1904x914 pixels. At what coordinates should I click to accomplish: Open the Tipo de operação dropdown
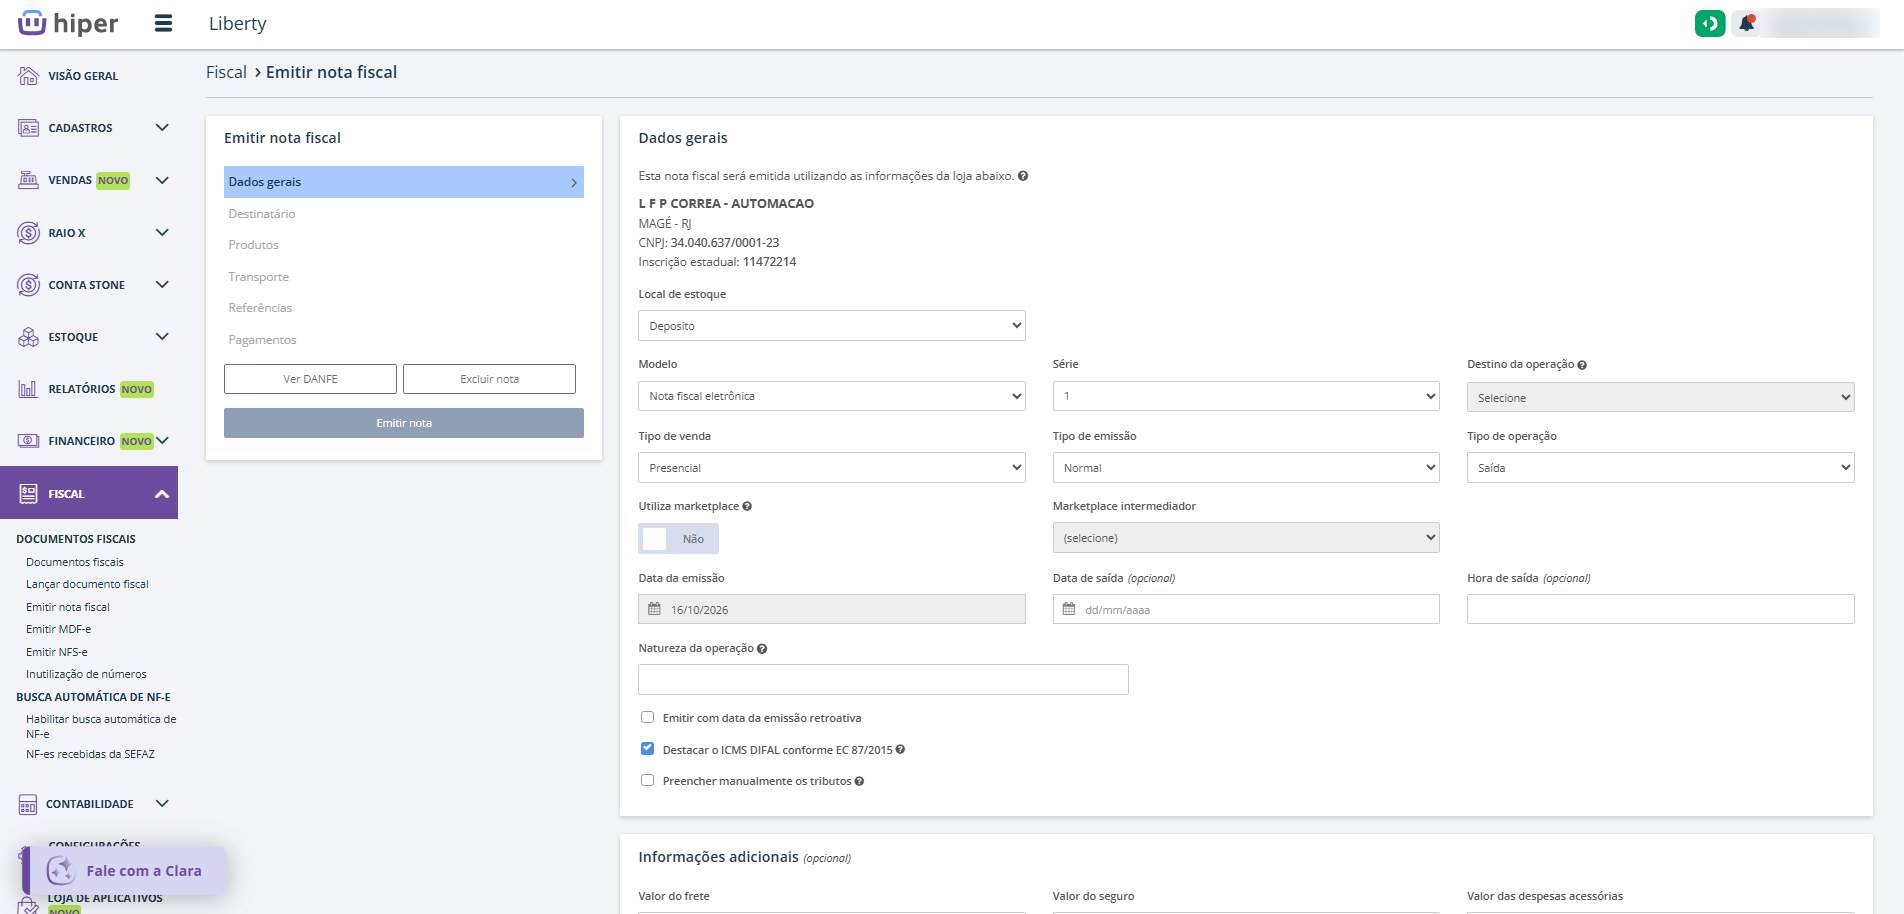[1660, 468]
